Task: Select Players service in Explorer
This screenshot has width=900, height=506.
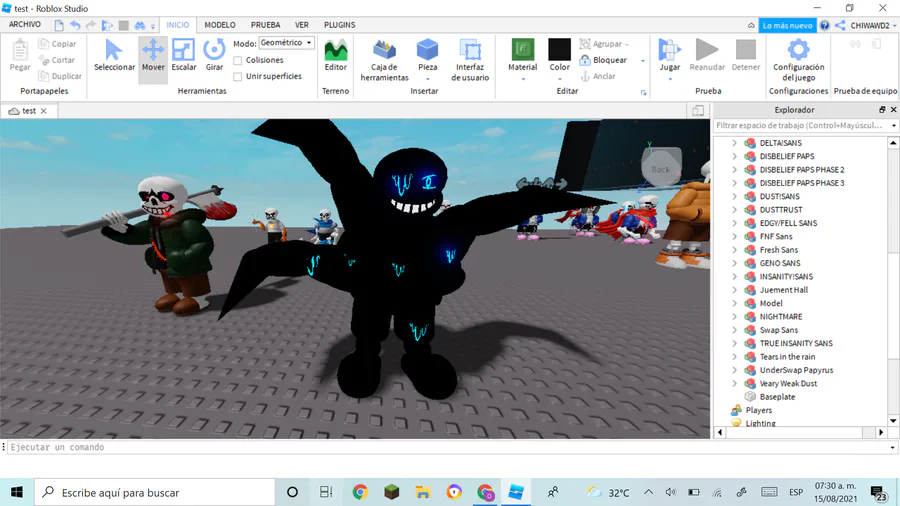Action: tap(758, 410)
